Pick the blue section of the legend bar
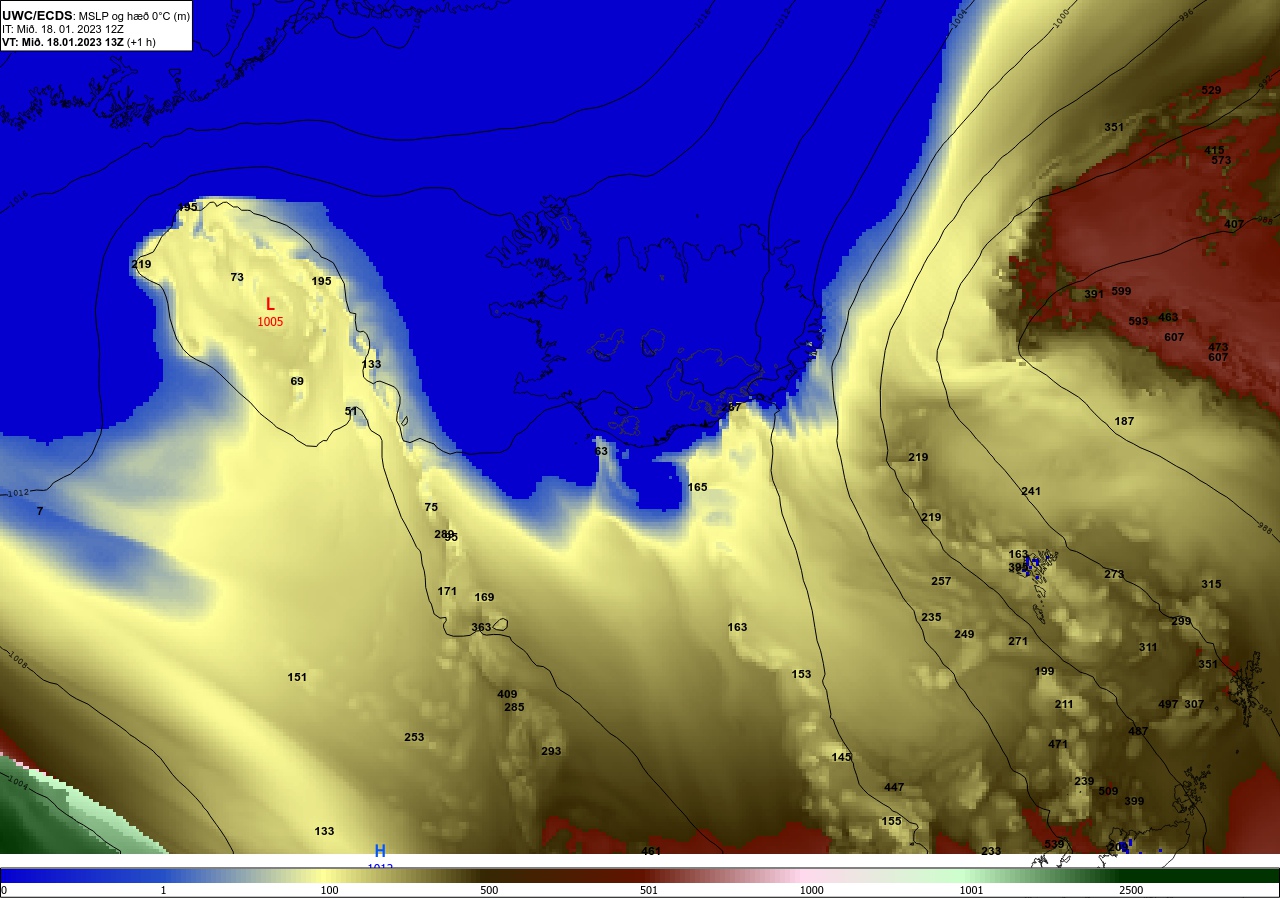1280x898 pixels. click(80, 875)
